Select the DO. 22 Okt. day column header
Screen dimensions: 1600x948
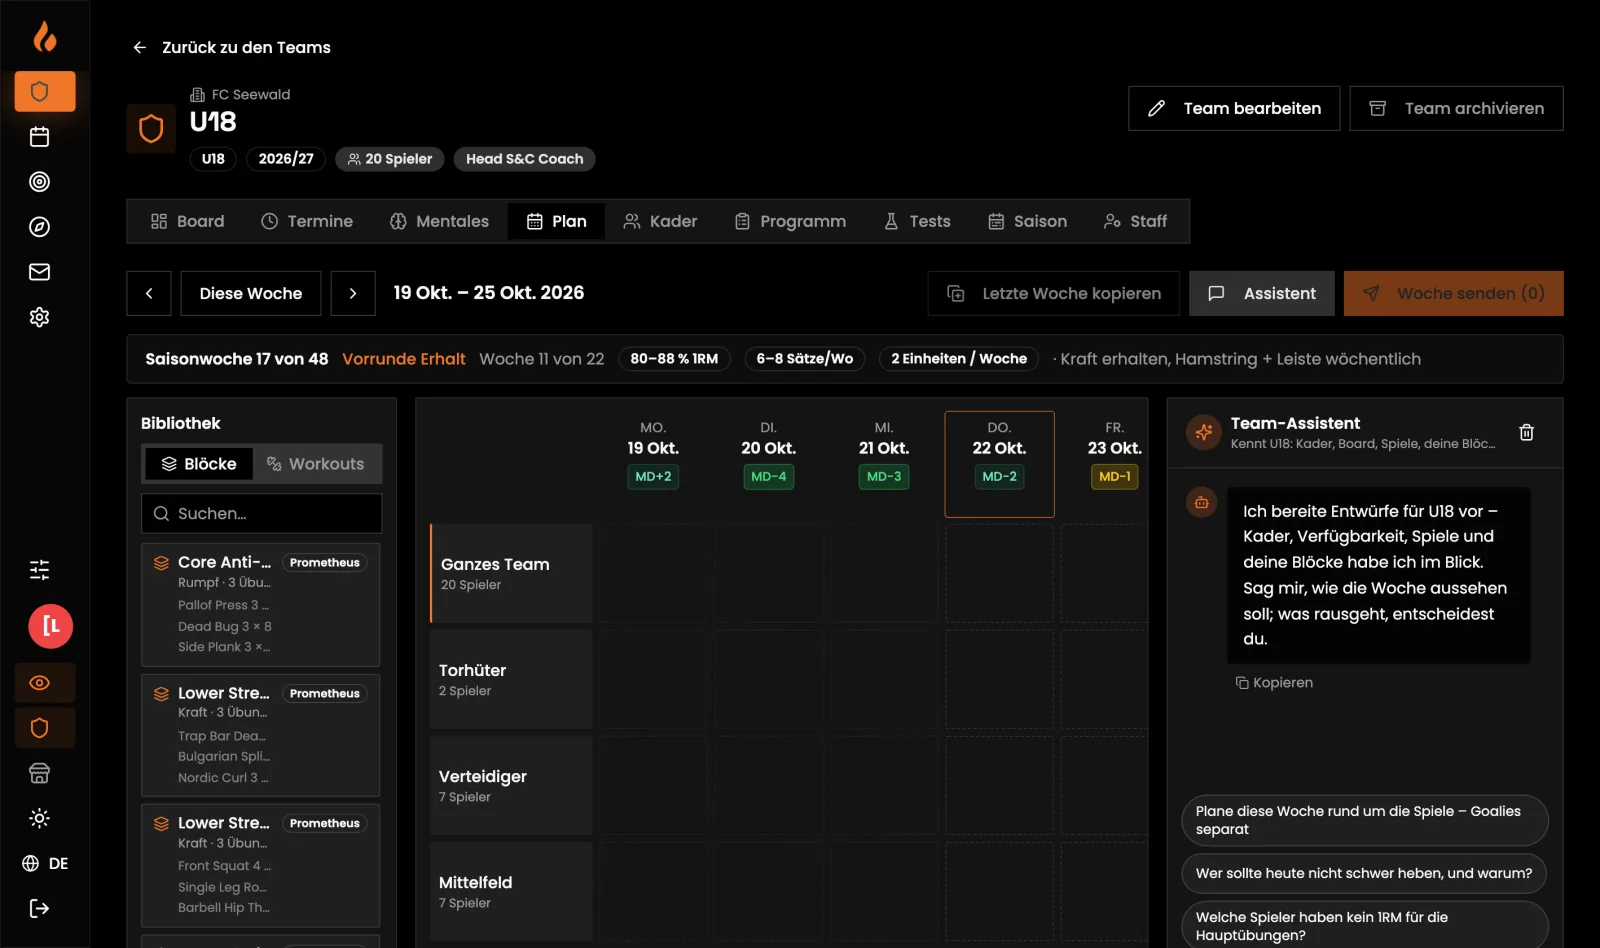999,463
